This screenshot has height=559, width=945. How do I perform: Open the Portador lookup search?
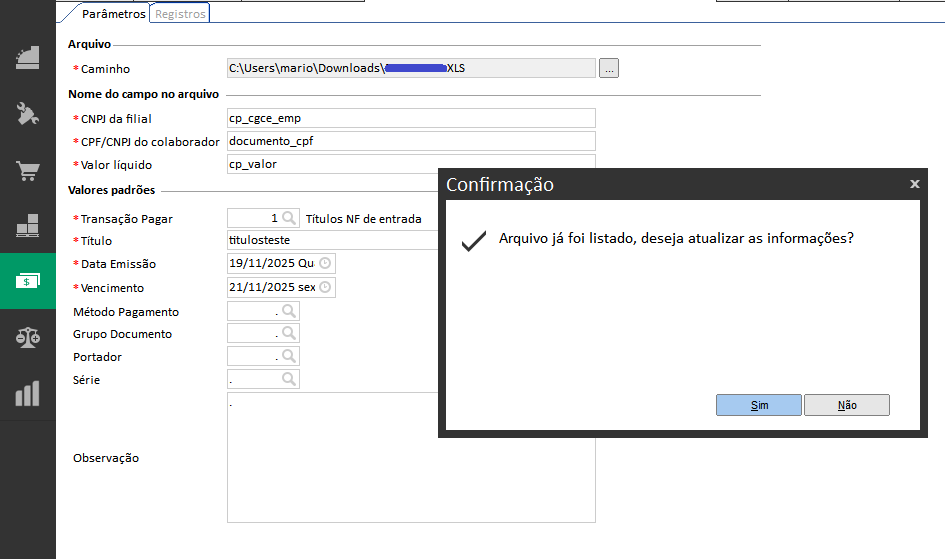tap(289, 356)
